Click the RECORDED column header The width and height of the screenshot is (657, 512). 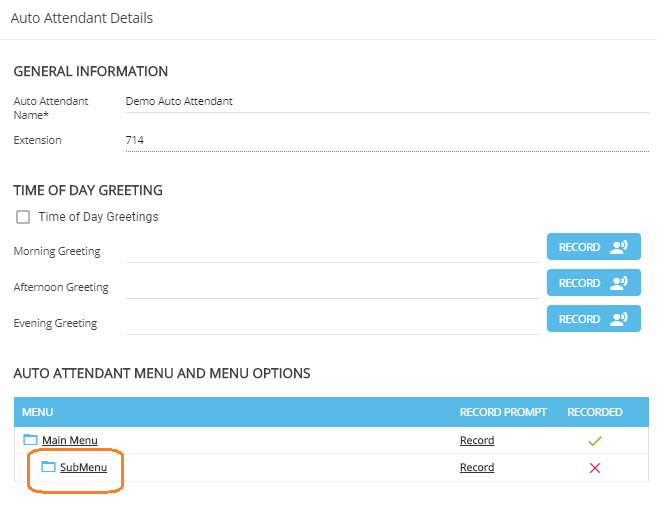(595, 412)
